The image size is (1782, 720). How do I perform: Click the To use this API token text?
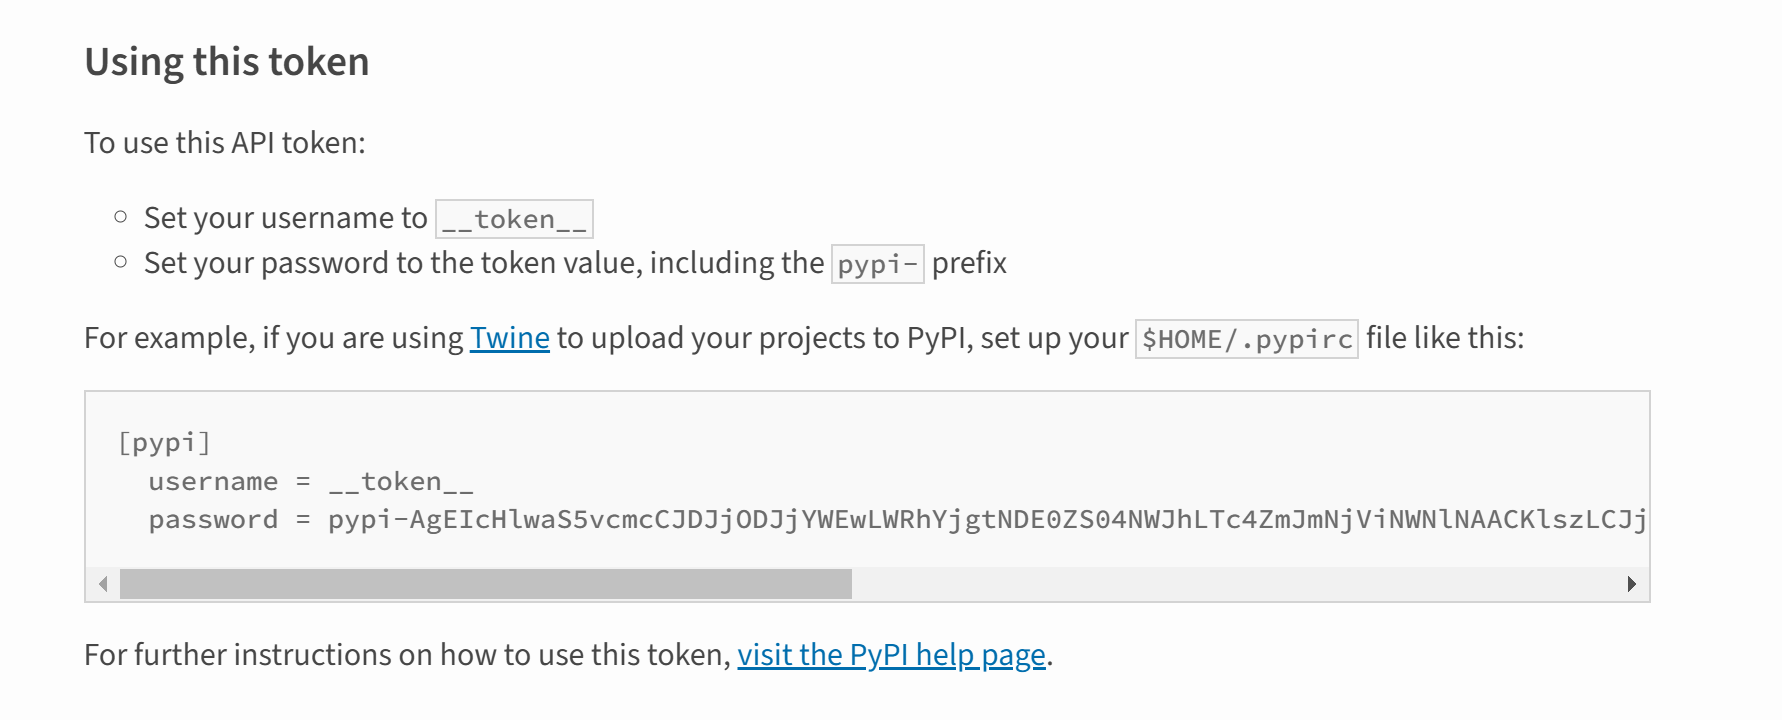[x=225, y=142]
